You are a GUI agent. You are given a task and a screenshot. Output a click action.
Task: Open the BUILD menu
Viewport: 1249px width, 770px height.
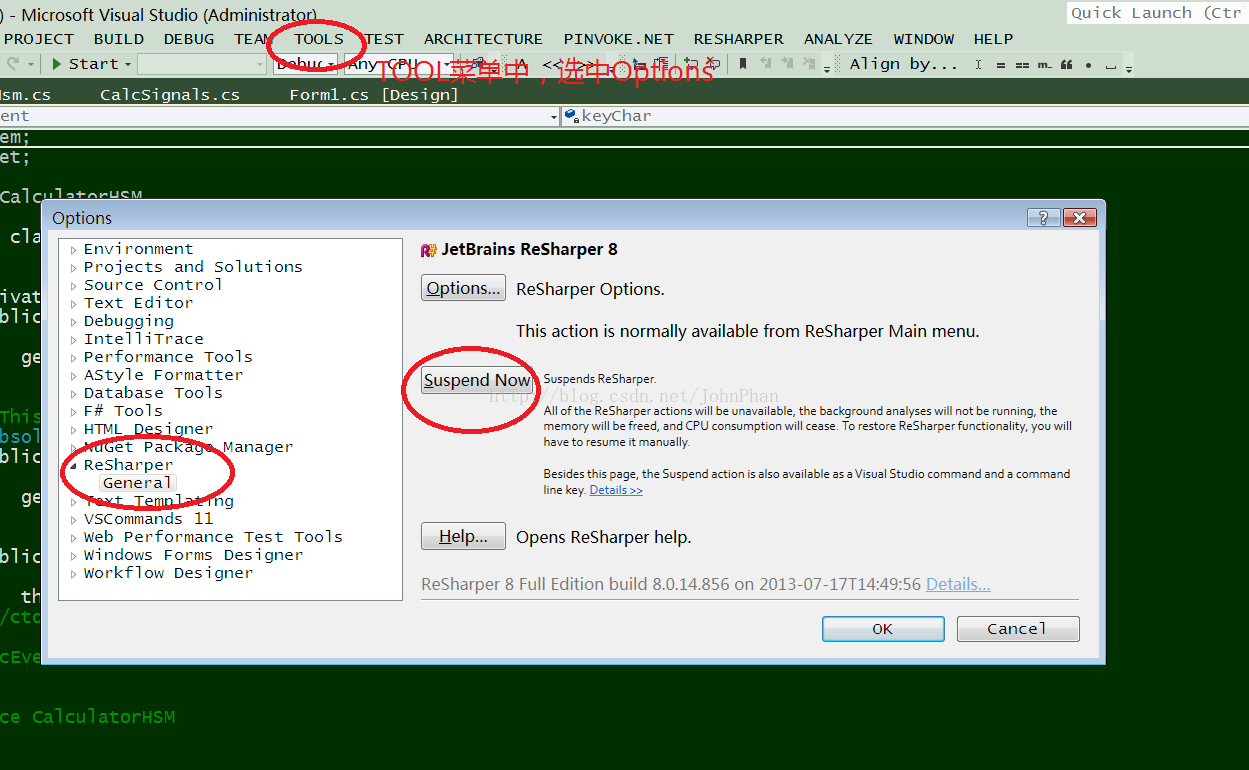point(119,39)
